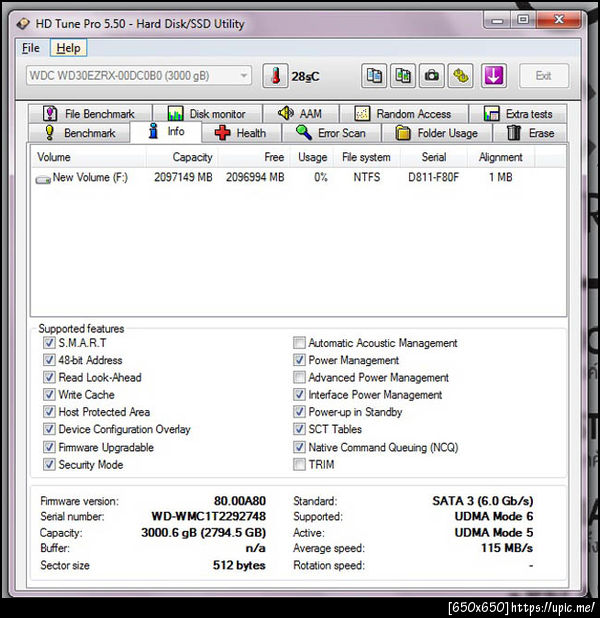Screen dimensions: 600x618
Task: Switch to the Erase tab
Action: click(x=530, y=133)
